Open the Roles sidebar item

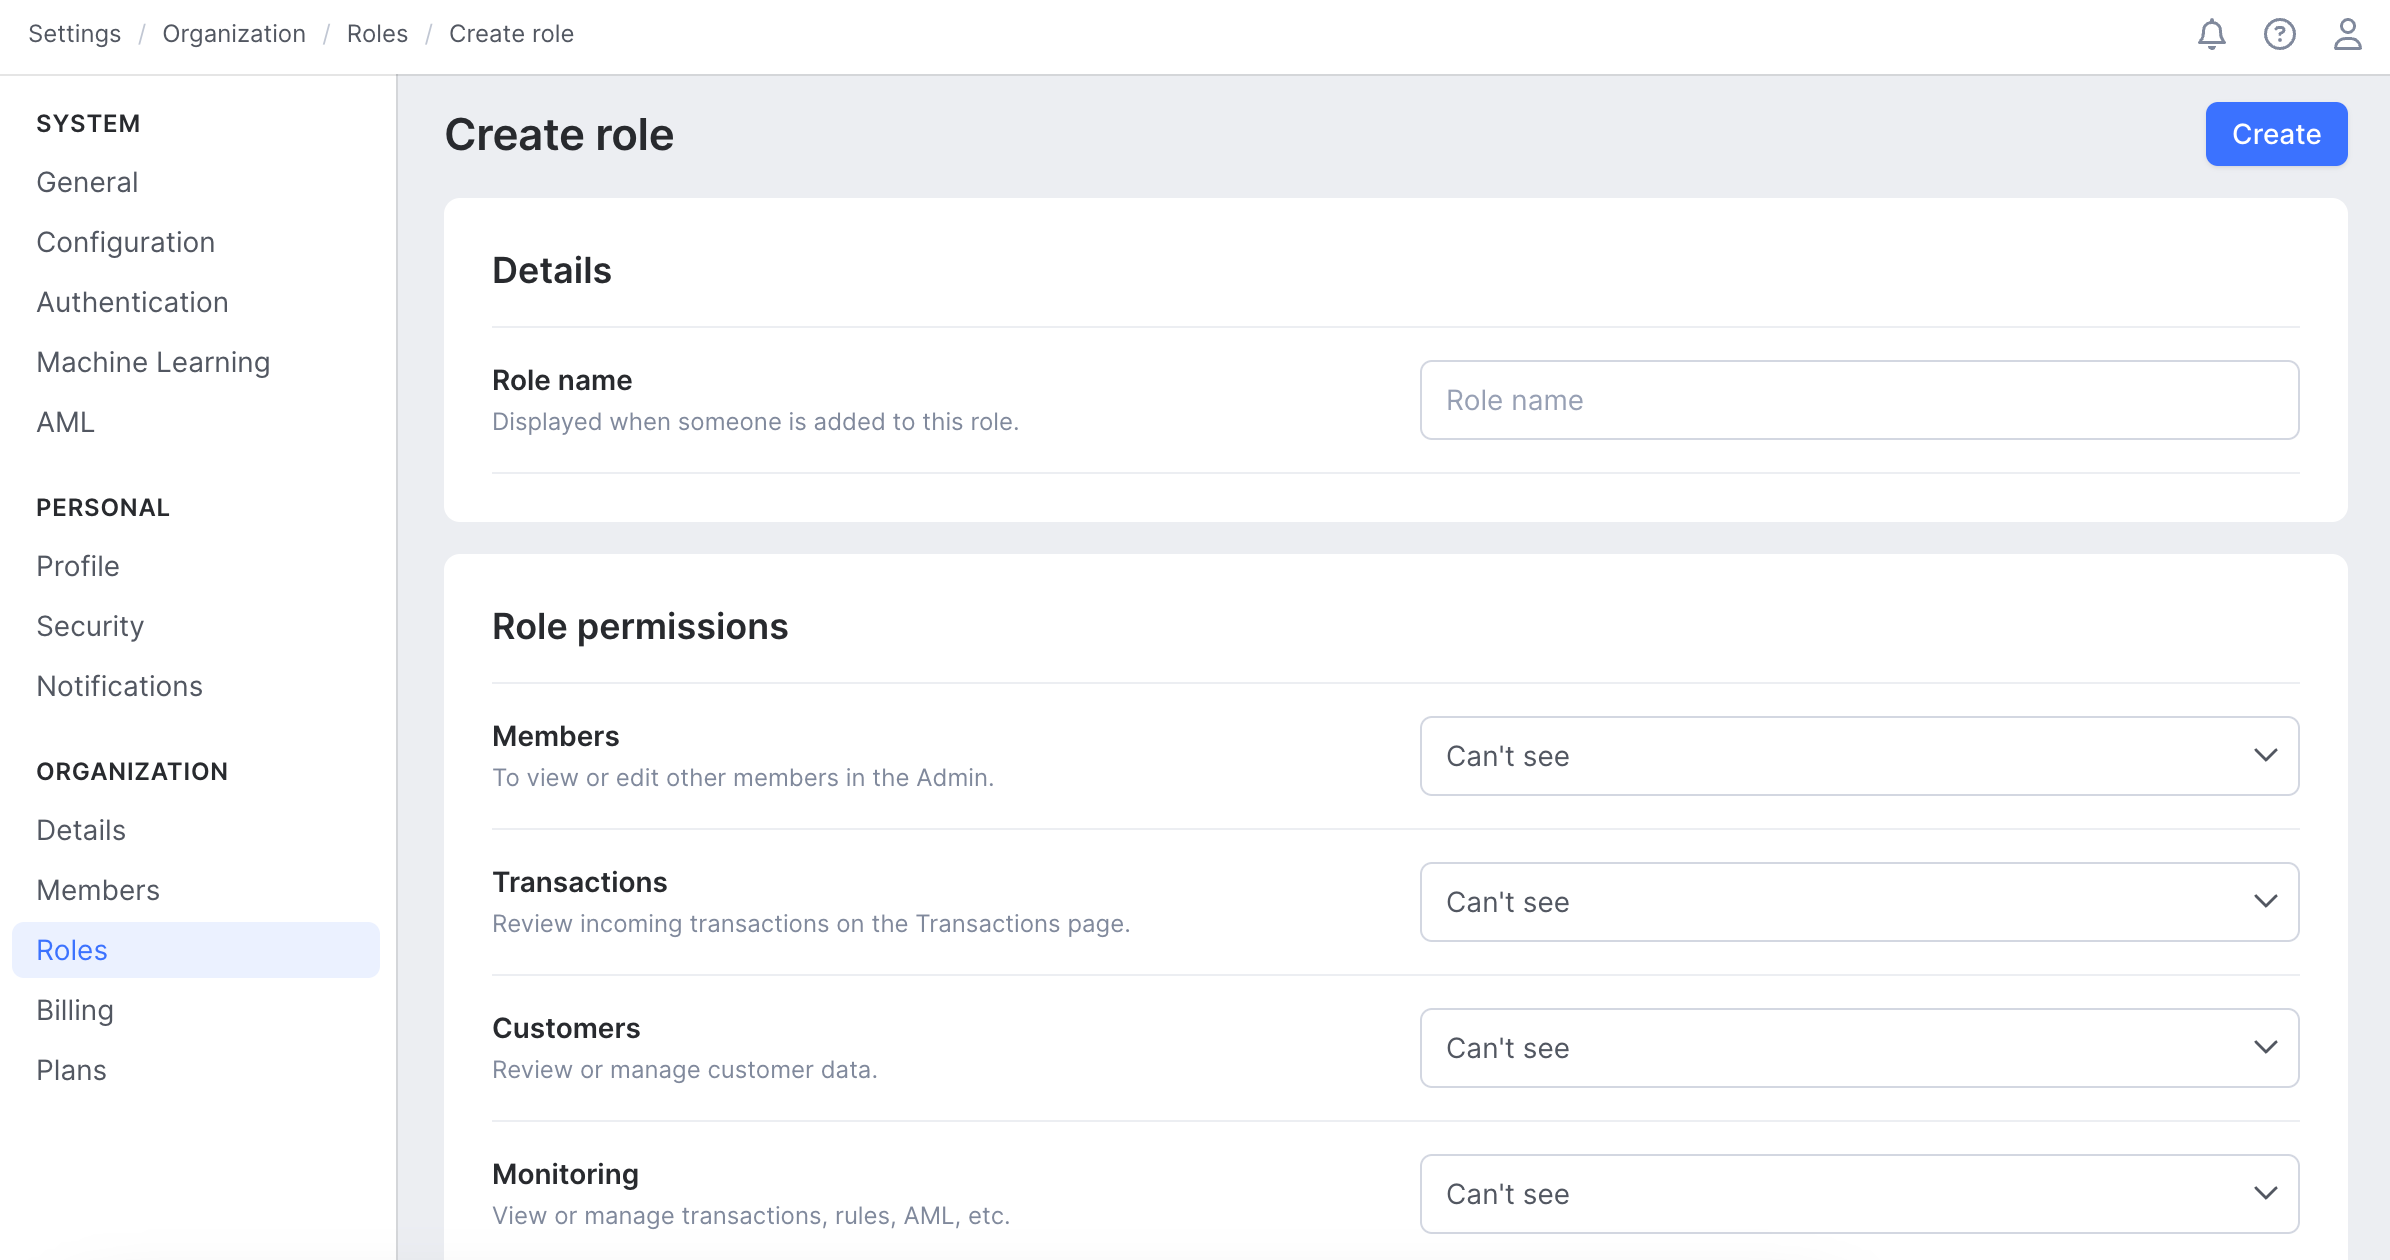(71, 950)
